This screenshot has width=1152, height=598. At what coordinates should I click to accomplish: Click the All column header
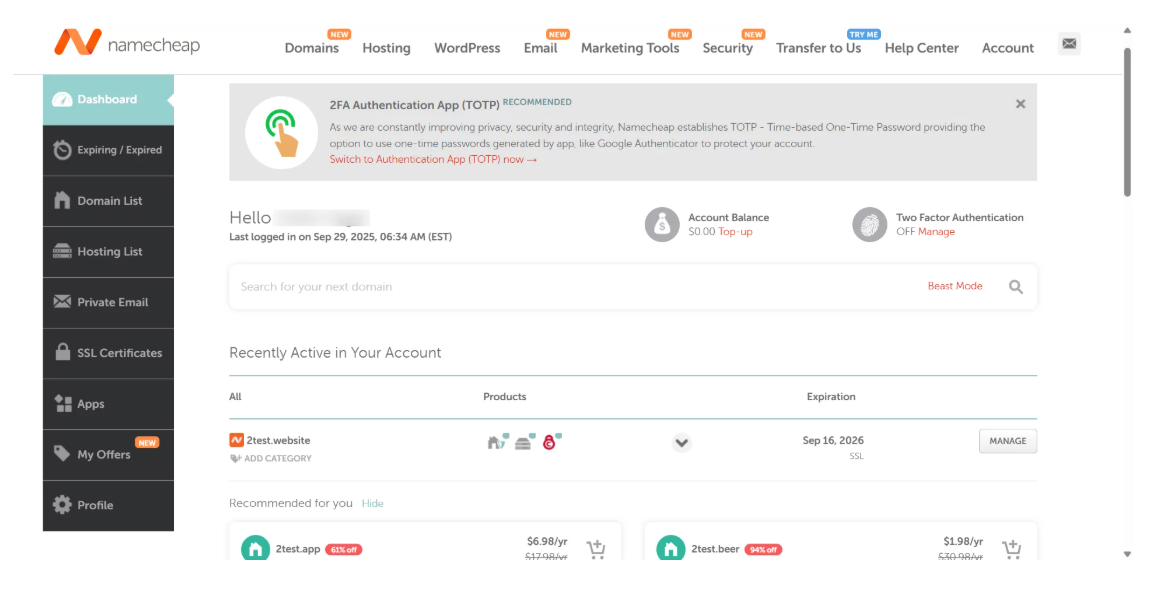pyautogui.click(x=235, y=397)
